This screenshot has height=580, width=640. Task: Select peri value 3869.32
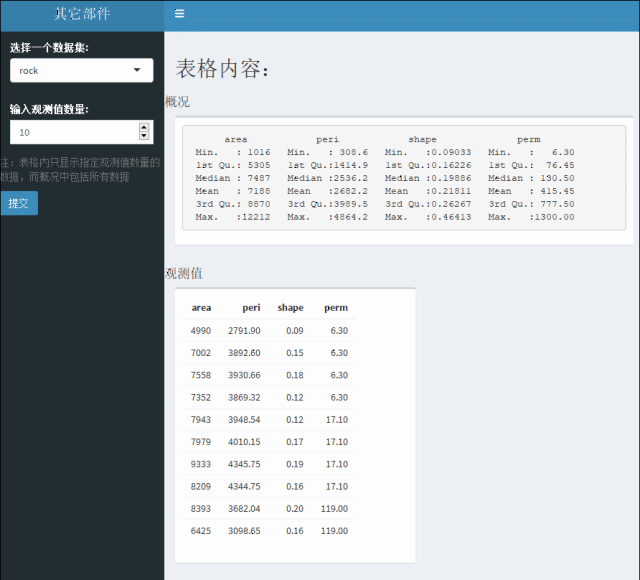(244, 397)
